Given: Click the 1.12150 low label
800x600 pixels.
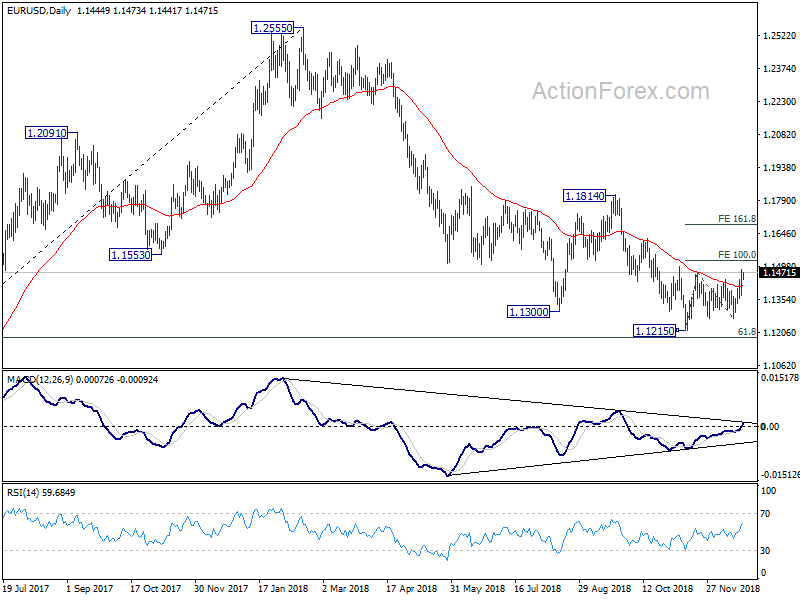Looking at the screenshot, I should [x=655, y=331].
